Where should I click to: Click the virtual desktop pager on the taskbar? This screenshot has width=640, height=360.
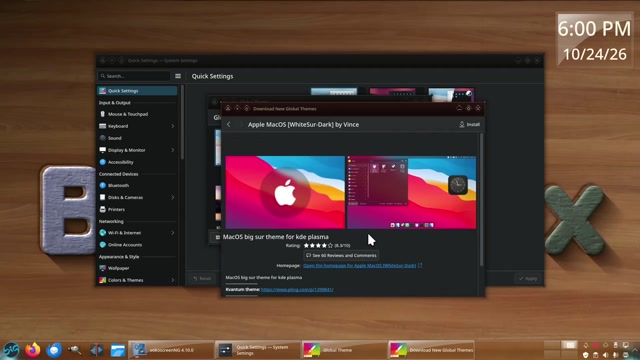560,350
